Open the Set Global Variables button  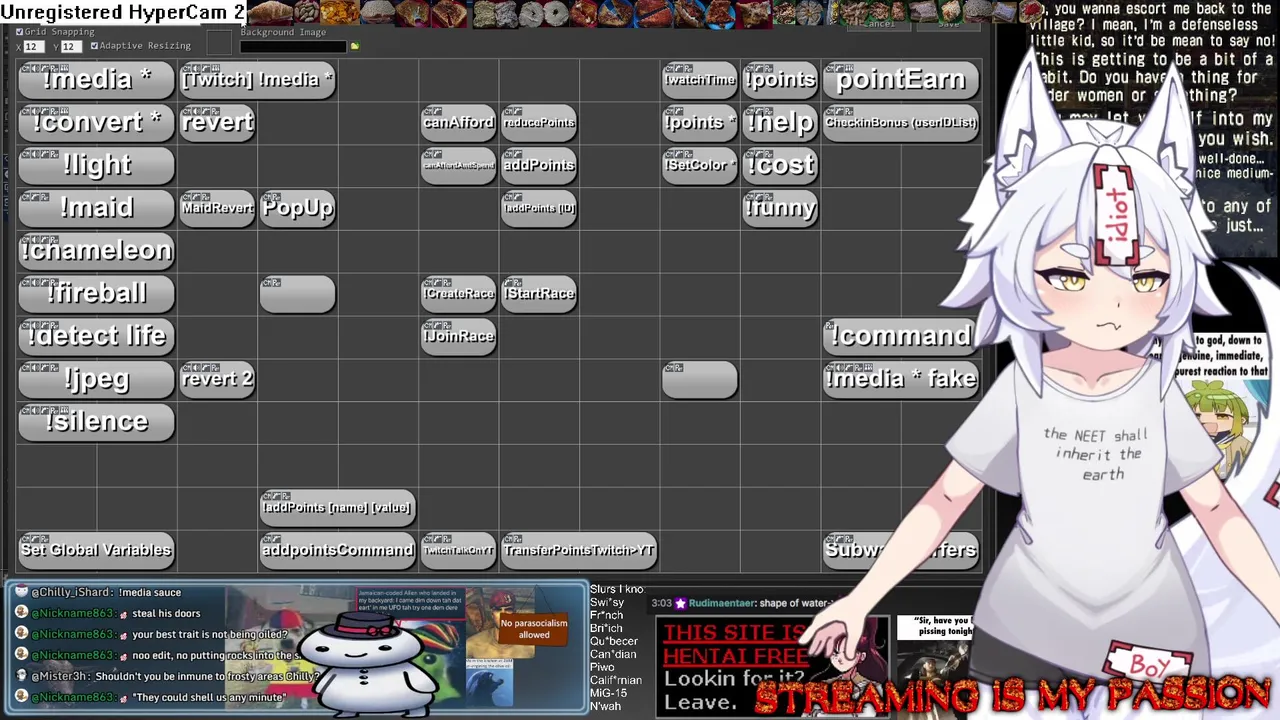[x=97, y=550]
